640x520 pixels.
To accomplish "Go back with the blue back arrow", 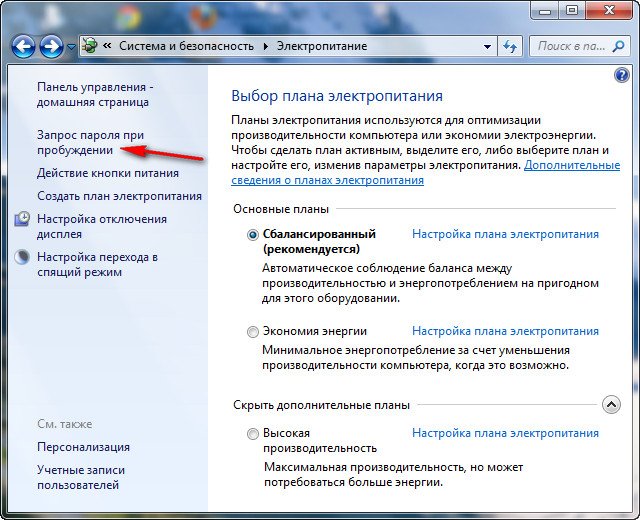I will pyautogui.click(x=23, y=47).
